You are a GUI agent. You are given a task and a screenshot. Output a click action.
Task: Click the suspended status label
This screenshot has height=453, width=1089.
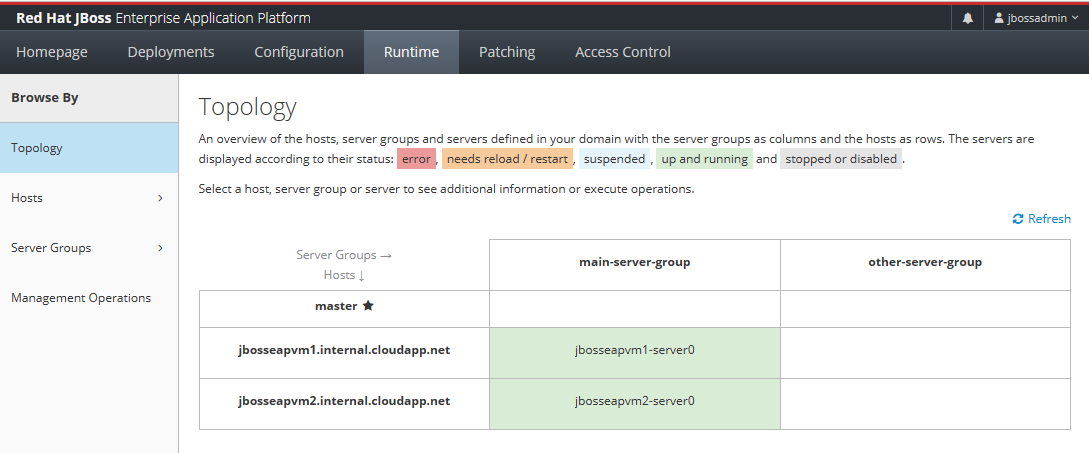point(614,159)
